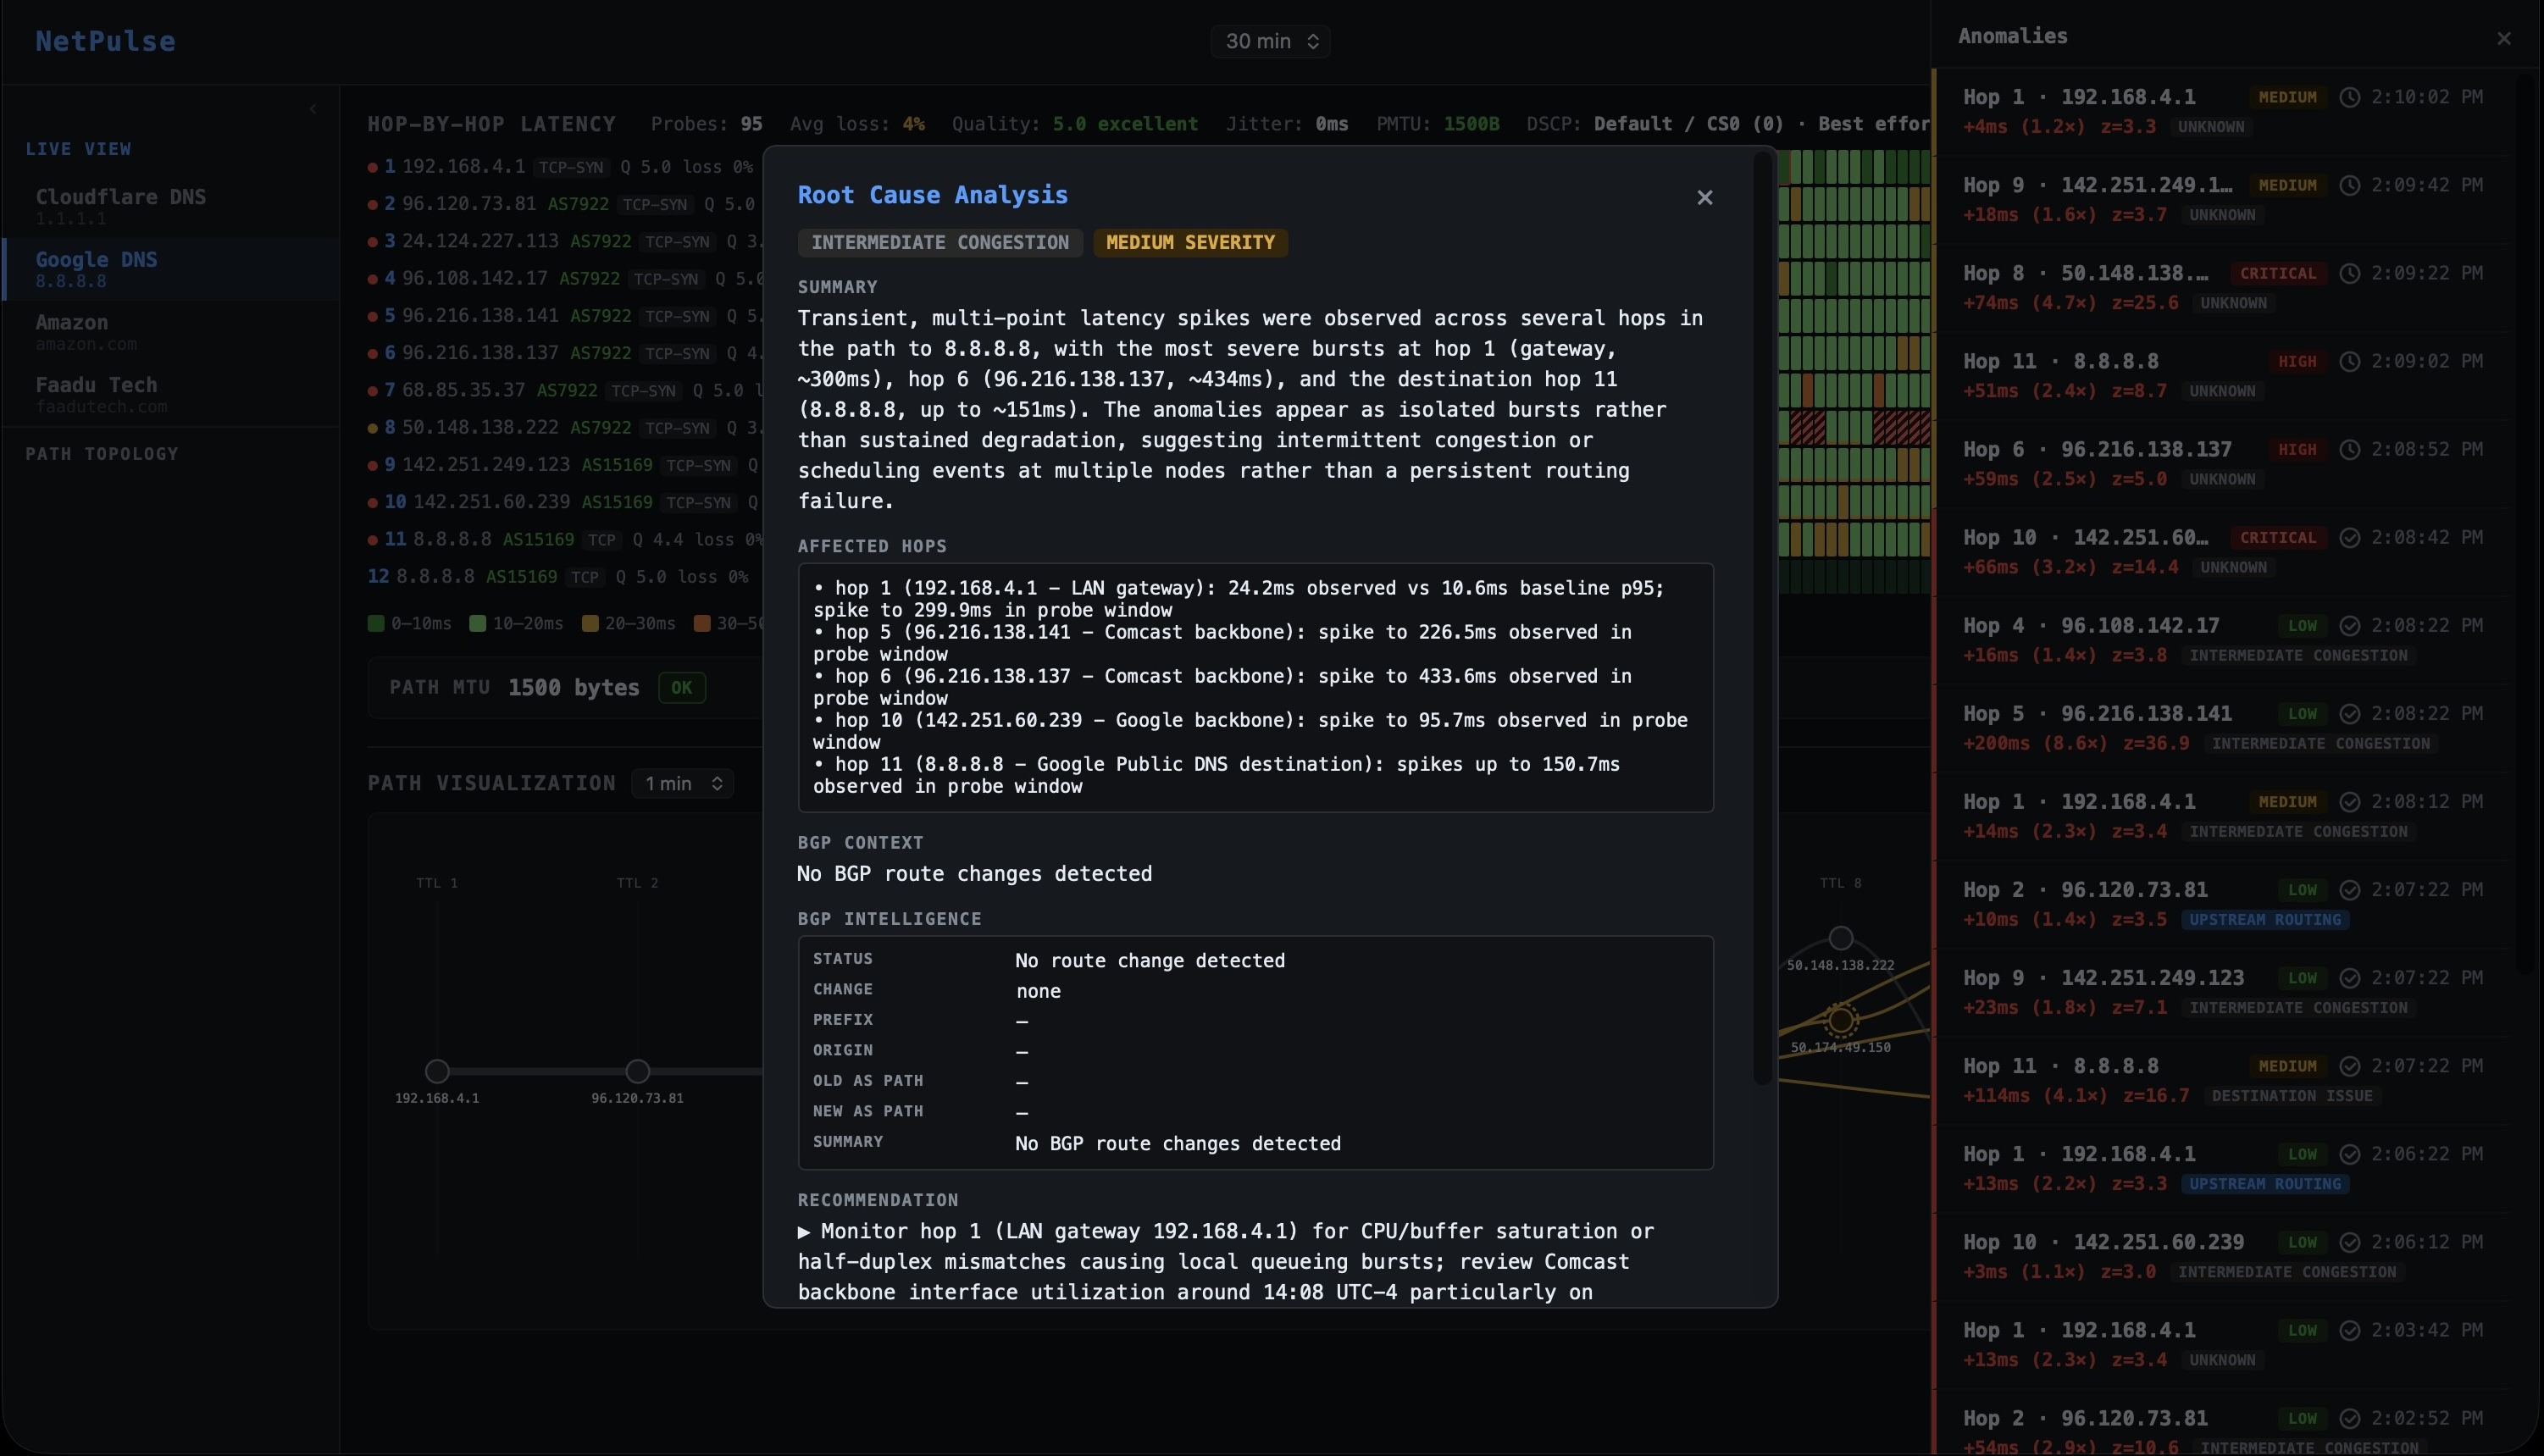Select hop 3 row 24.124.227.113
The image size is (2544, 1456).
pyautogui.click(x=564, y=241)
